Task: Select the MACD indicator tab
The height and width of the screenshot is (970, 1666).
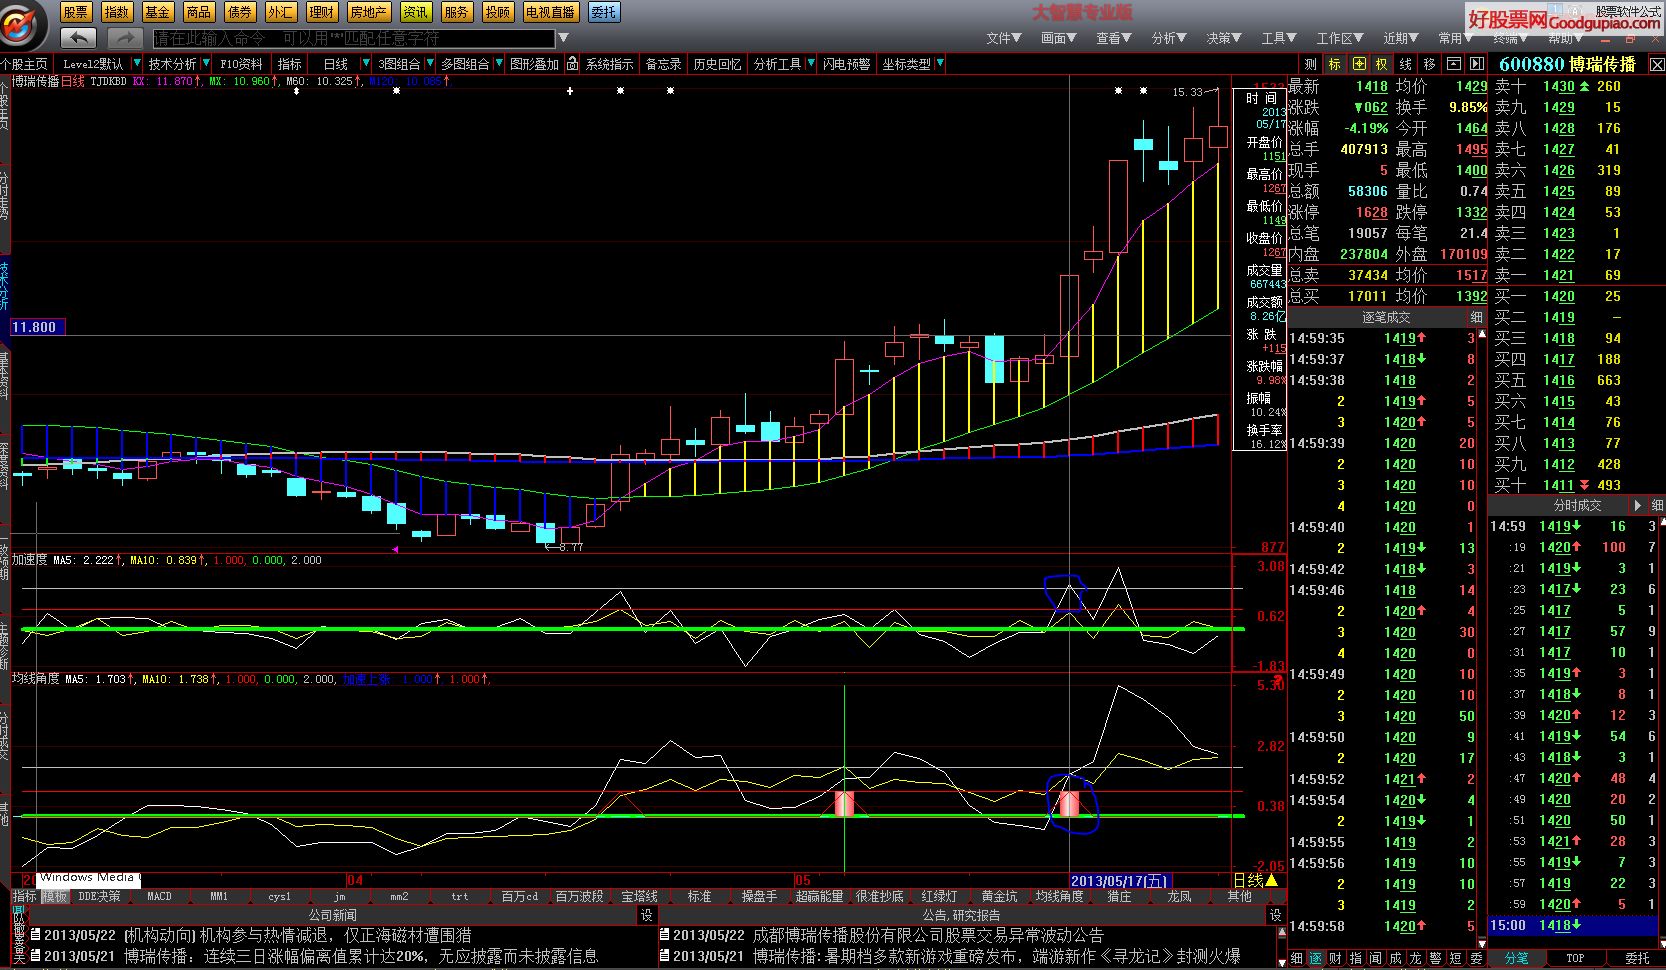Action: click(x=159, y=896)
